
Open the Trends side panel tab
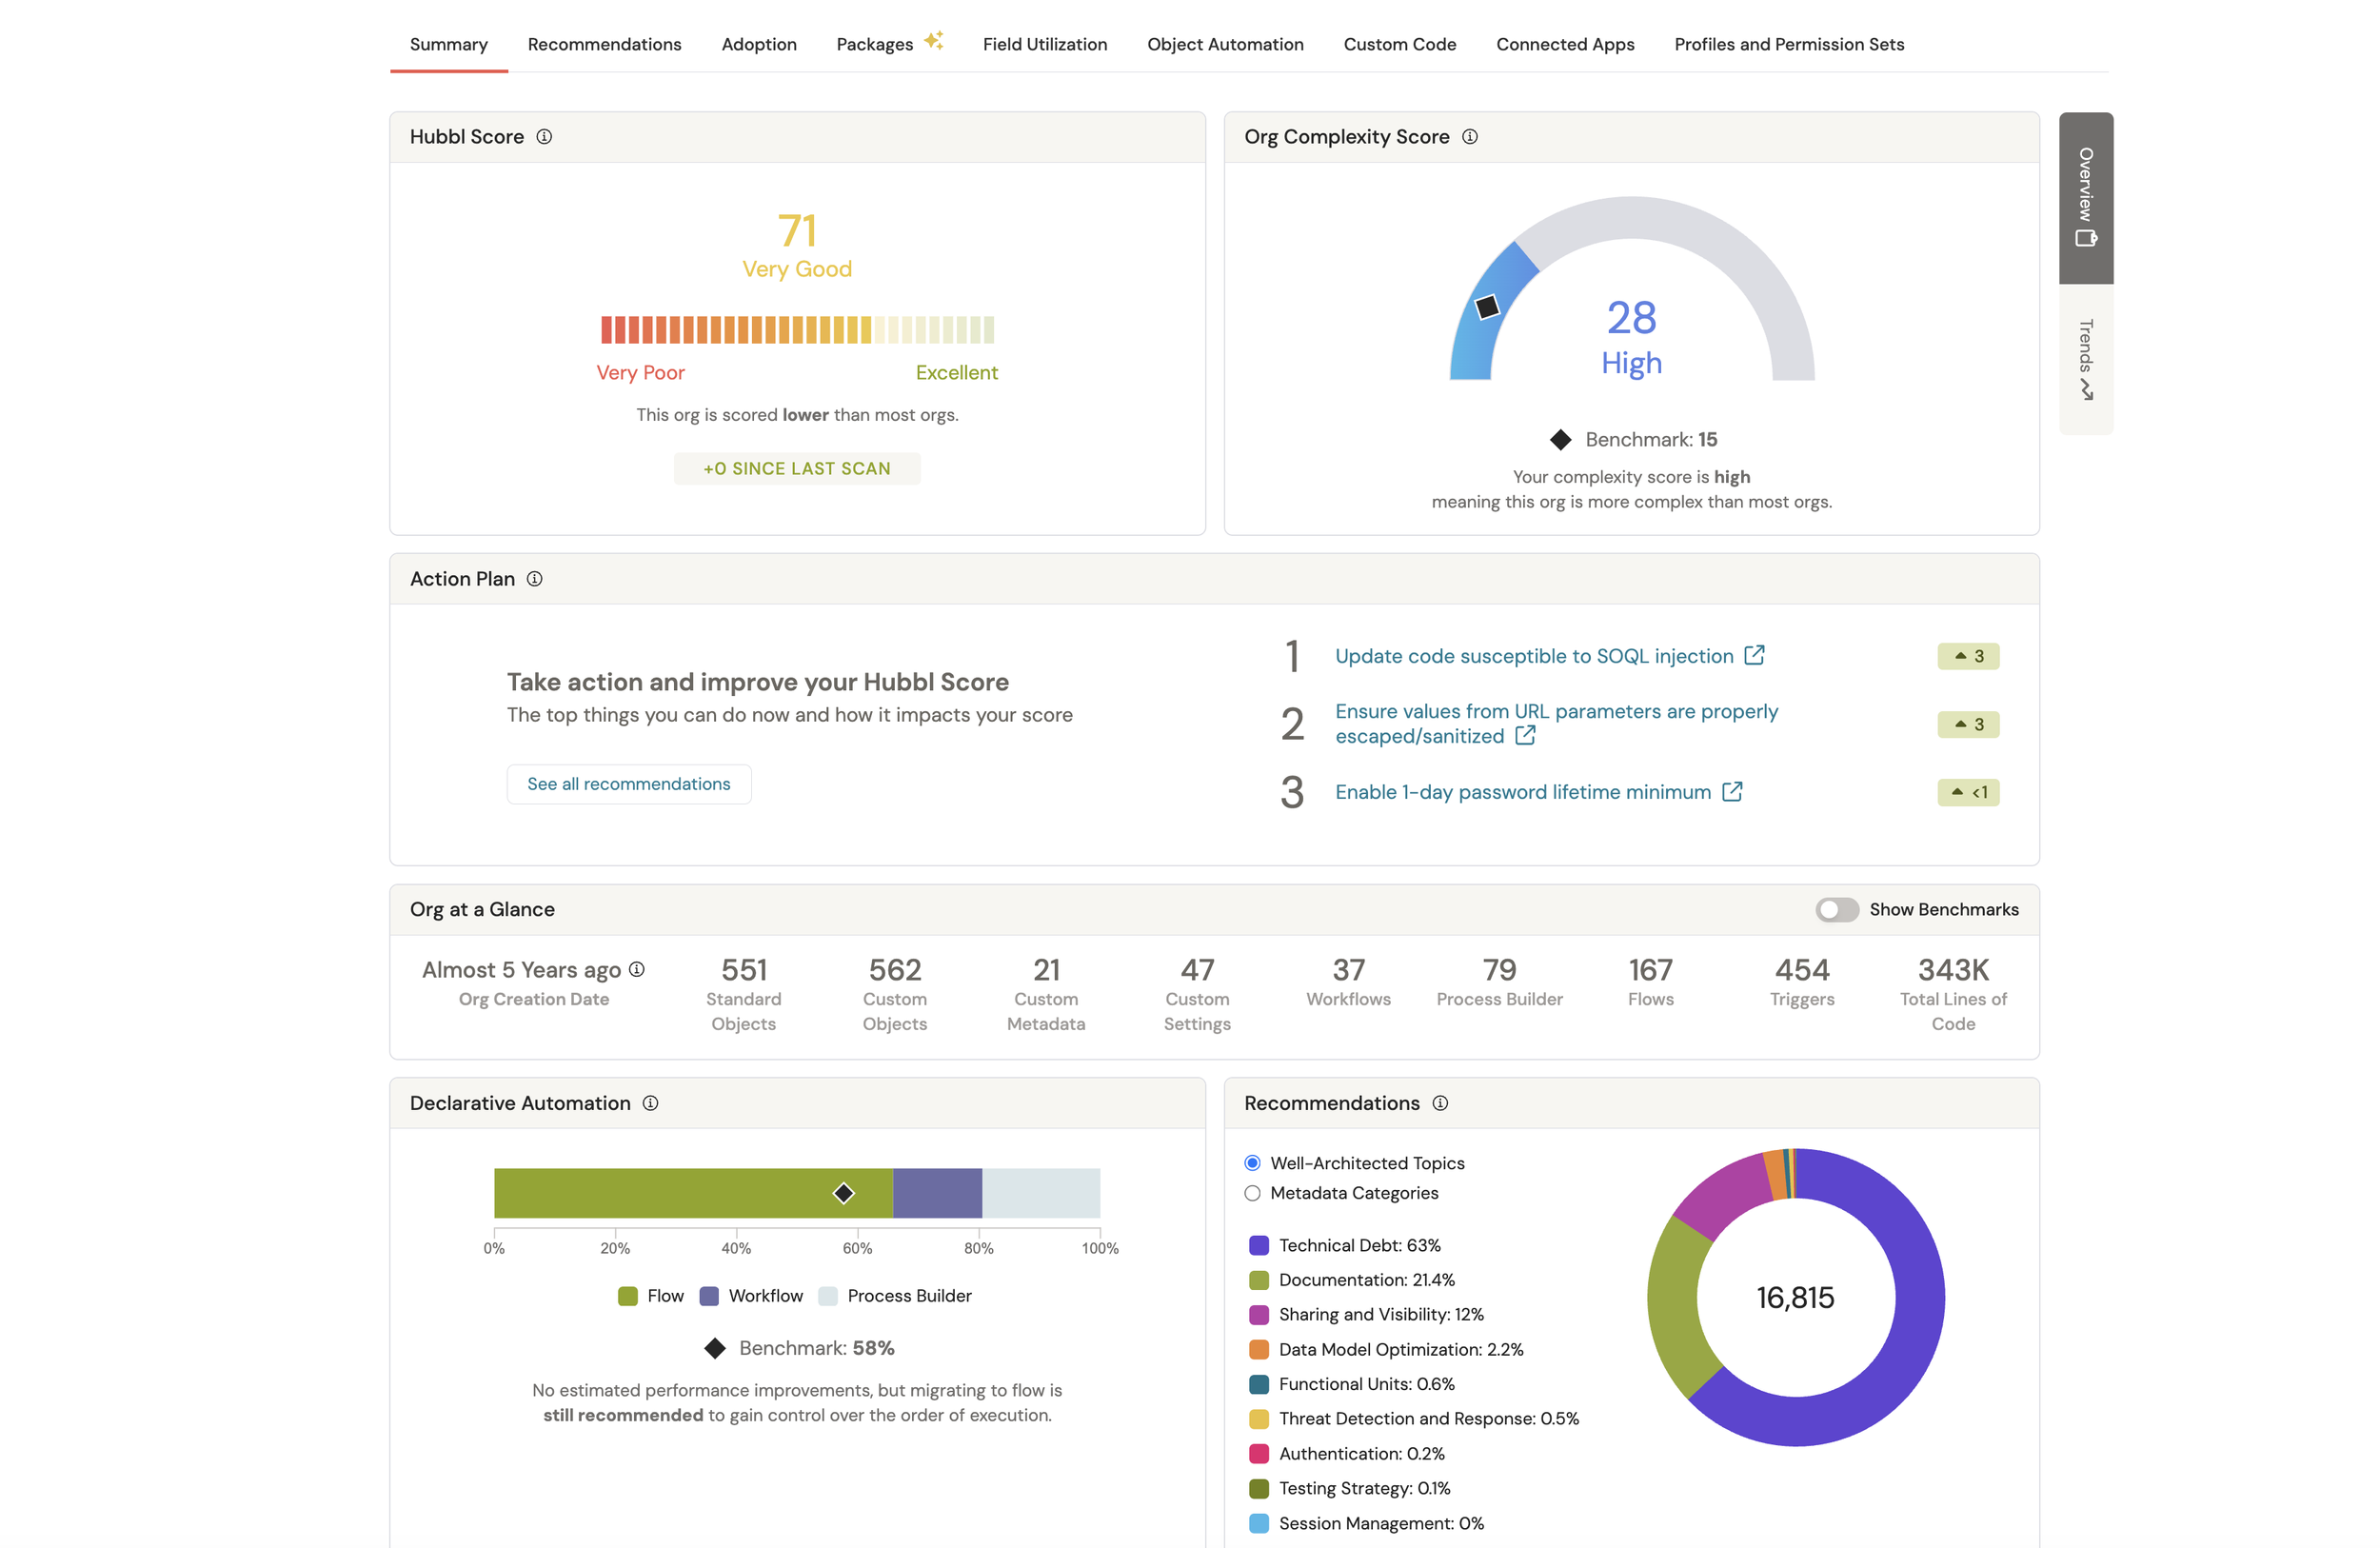coord(2085,360)
